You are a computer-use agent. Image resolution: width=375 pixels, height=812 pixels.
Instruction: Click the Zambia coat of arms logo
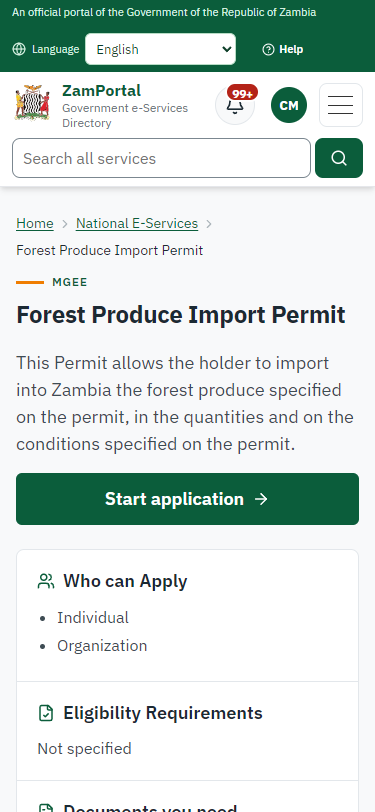(x=32, y=103)
